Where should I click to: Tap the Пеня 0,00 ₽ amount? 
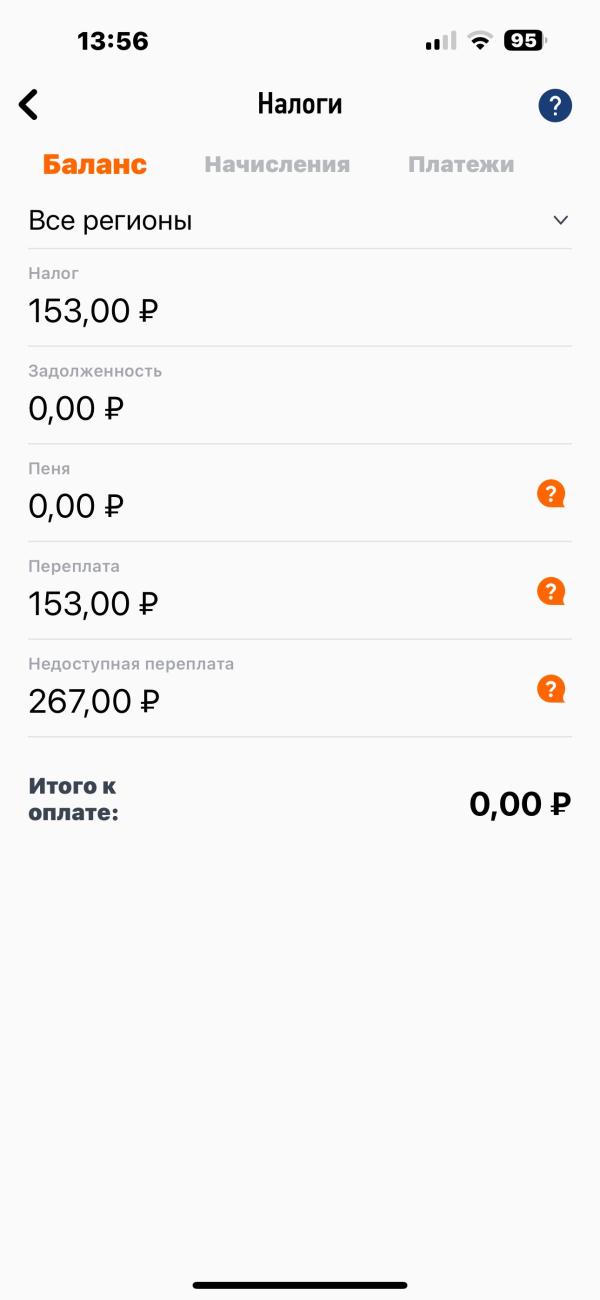click(76, 506)
